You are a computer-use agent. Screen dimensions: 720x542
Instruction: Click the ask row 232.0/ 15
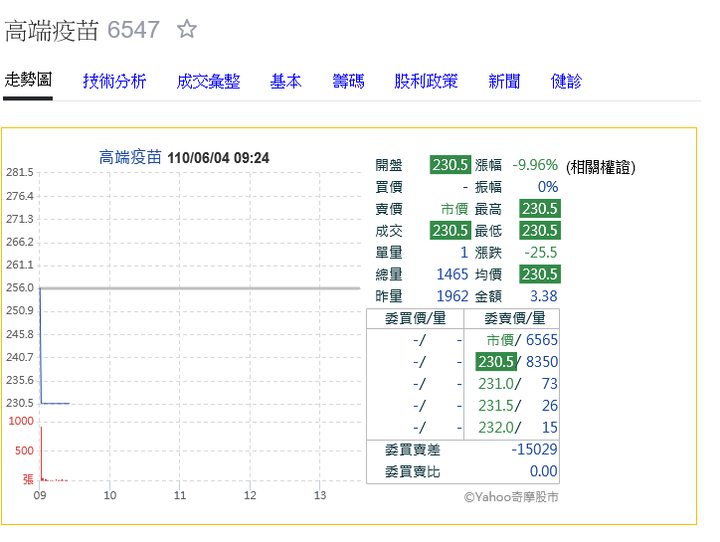coord(518,427)
